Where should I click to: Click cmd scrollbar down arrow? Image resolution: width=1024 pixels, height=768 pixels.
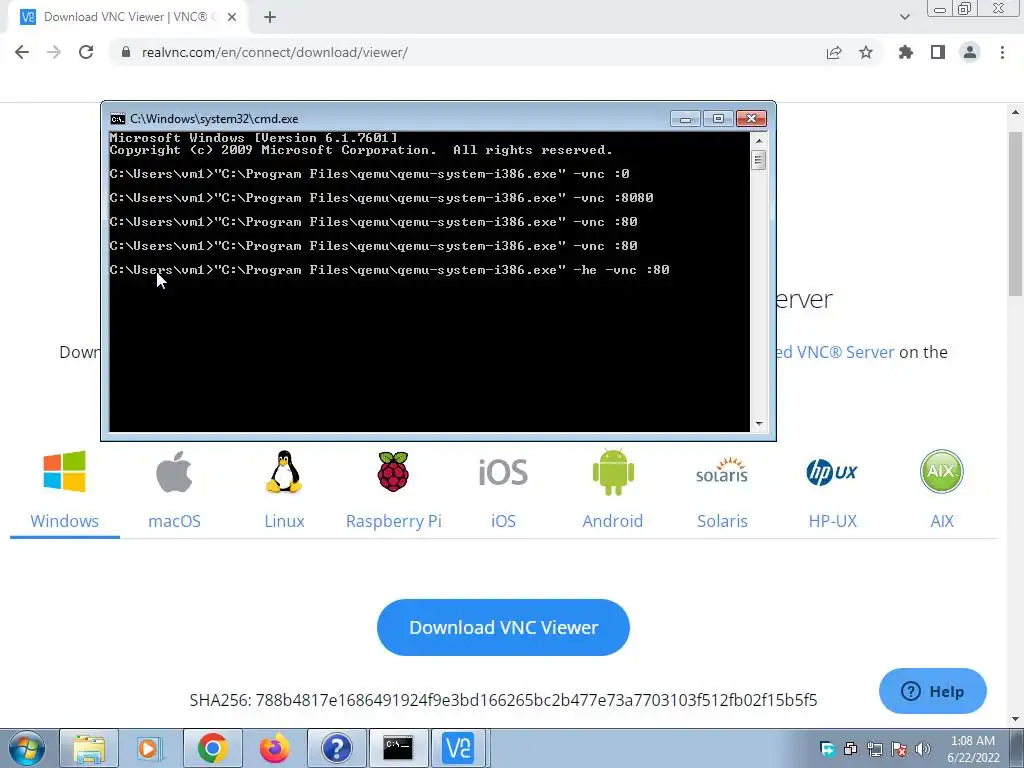758,424
